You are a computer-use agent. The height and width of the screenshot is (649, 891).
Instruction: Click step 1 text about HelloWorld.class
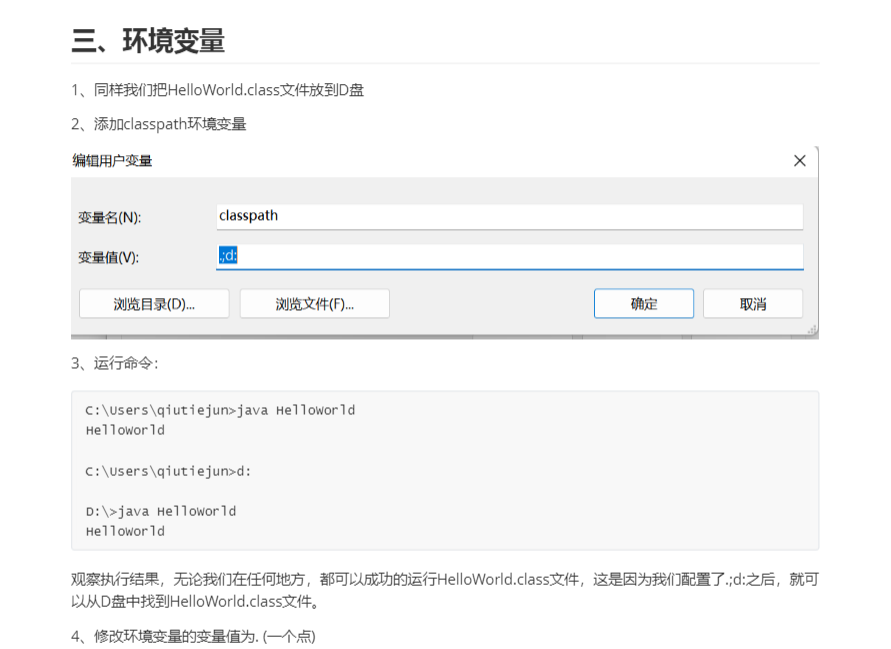217,90
